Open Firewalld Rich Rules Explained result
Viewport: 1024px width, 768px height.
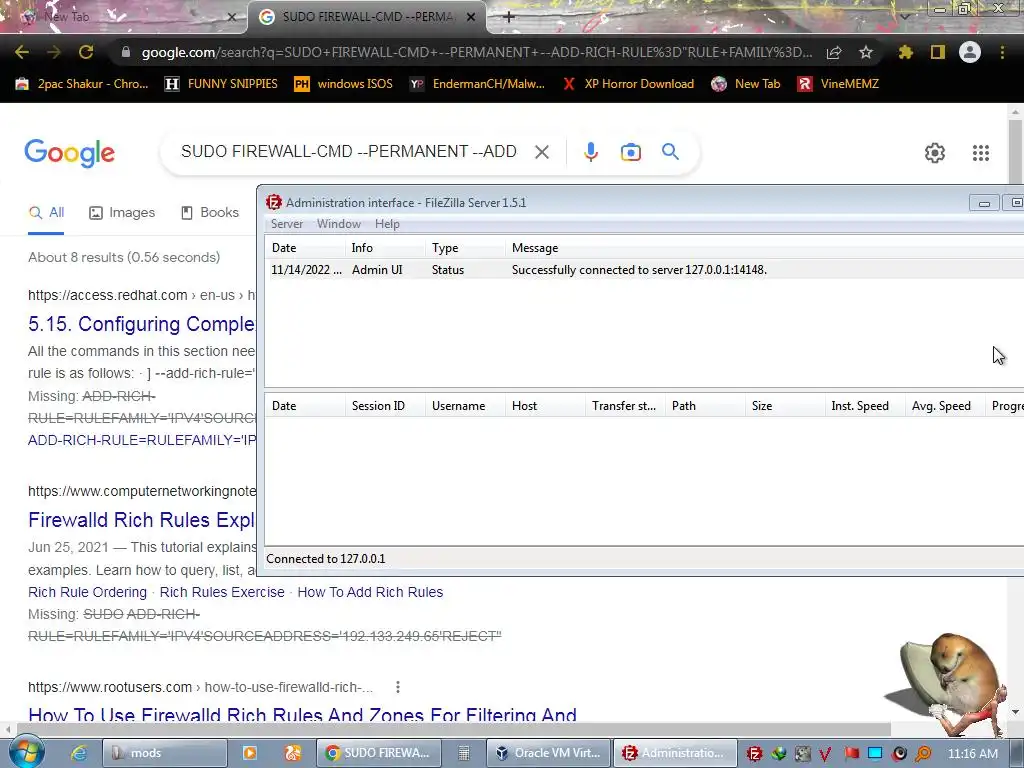click(141, 520)
